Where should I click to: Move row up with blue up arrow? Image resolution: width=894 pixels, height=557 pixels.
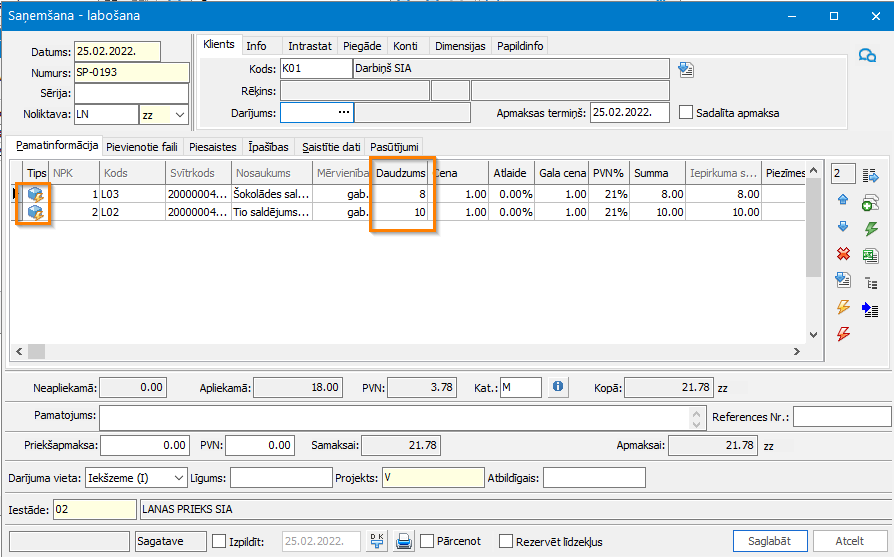[843, 200]
